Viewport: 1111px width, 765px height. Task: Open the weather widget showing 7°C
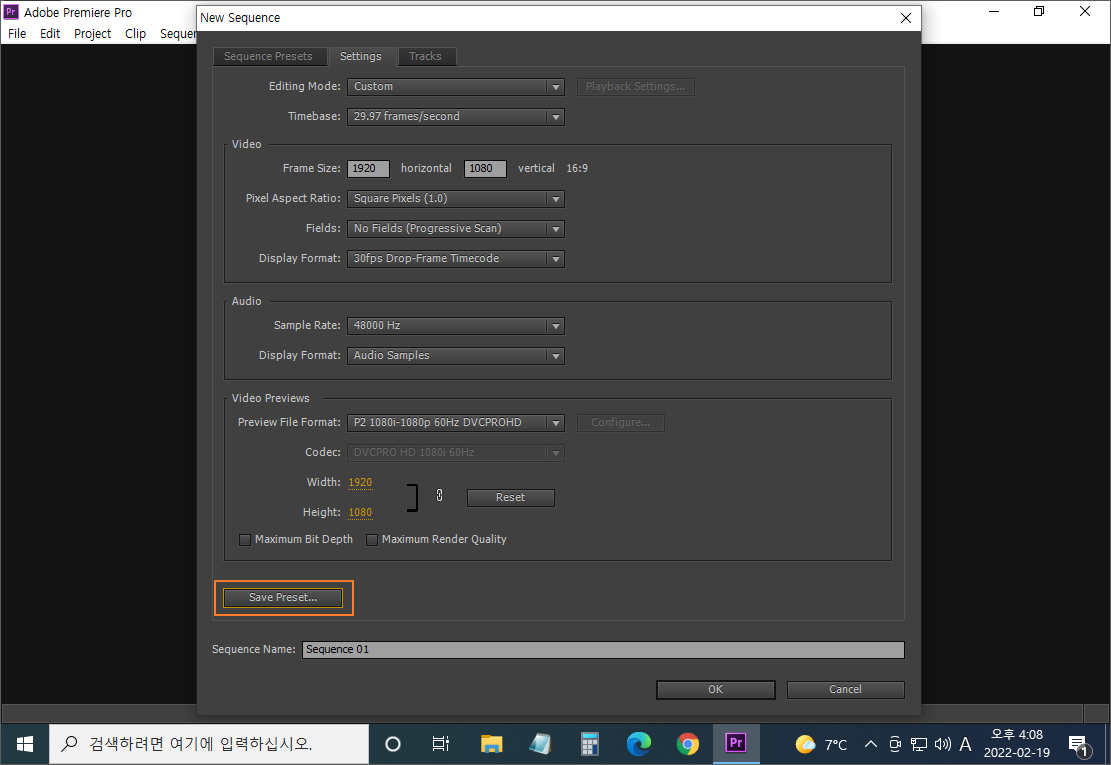[821, 744]
